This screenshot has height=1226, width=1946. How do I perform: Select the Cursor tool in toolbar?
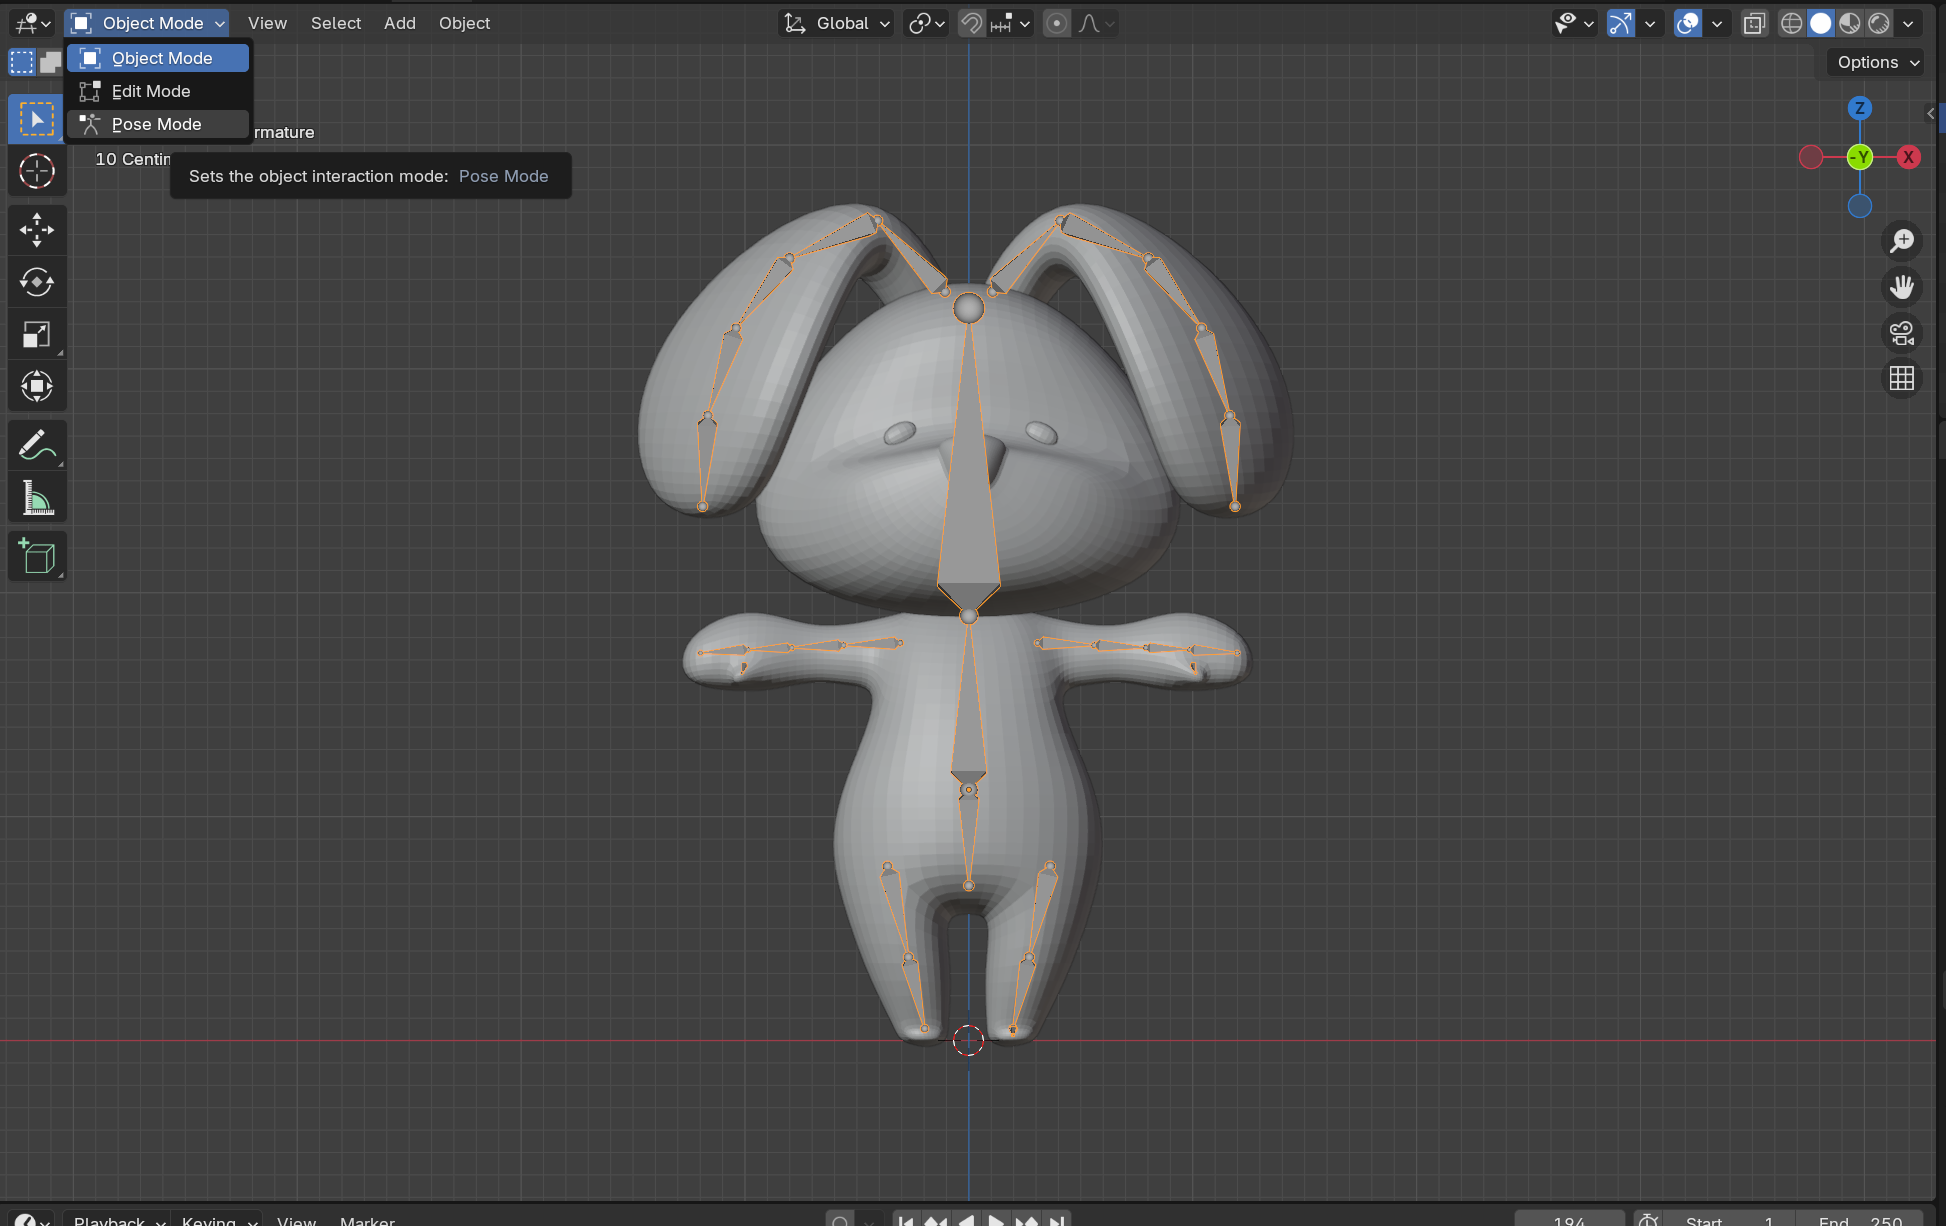pos(37,171)
